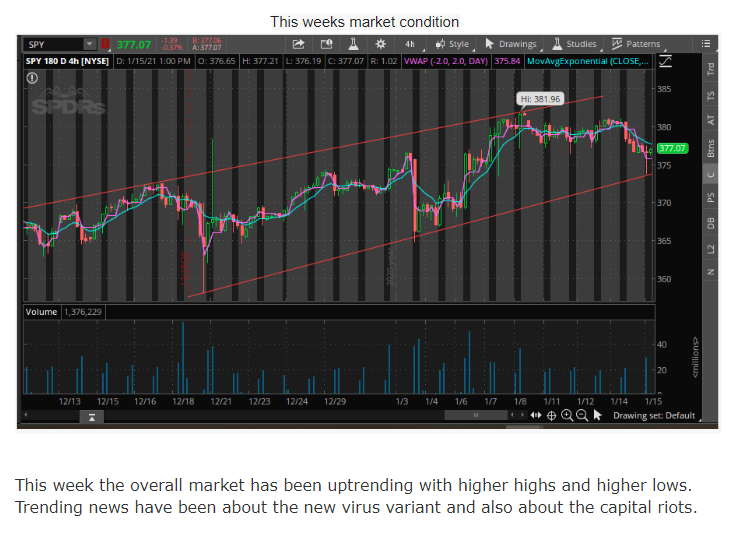The height and width of the screenshot is (534, 739).
Task: Toggle the chart scale icon above price axis
Action: click(x=666, y=61)
